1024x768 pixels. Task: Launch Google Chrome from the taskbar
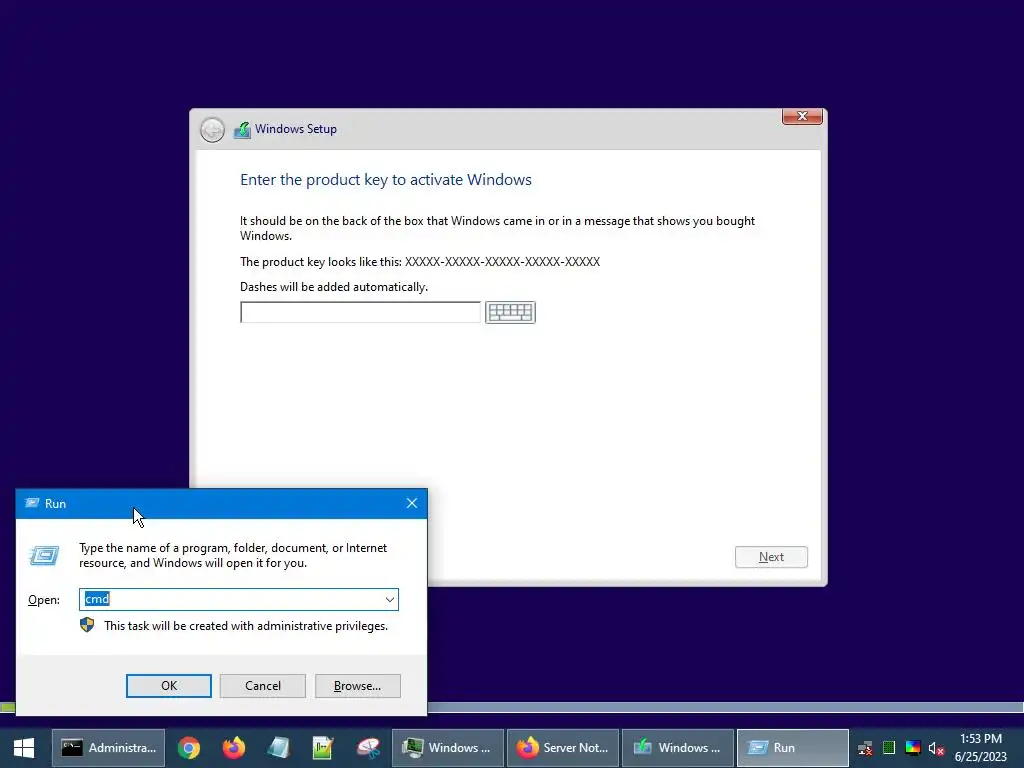[x=189, y=748]
